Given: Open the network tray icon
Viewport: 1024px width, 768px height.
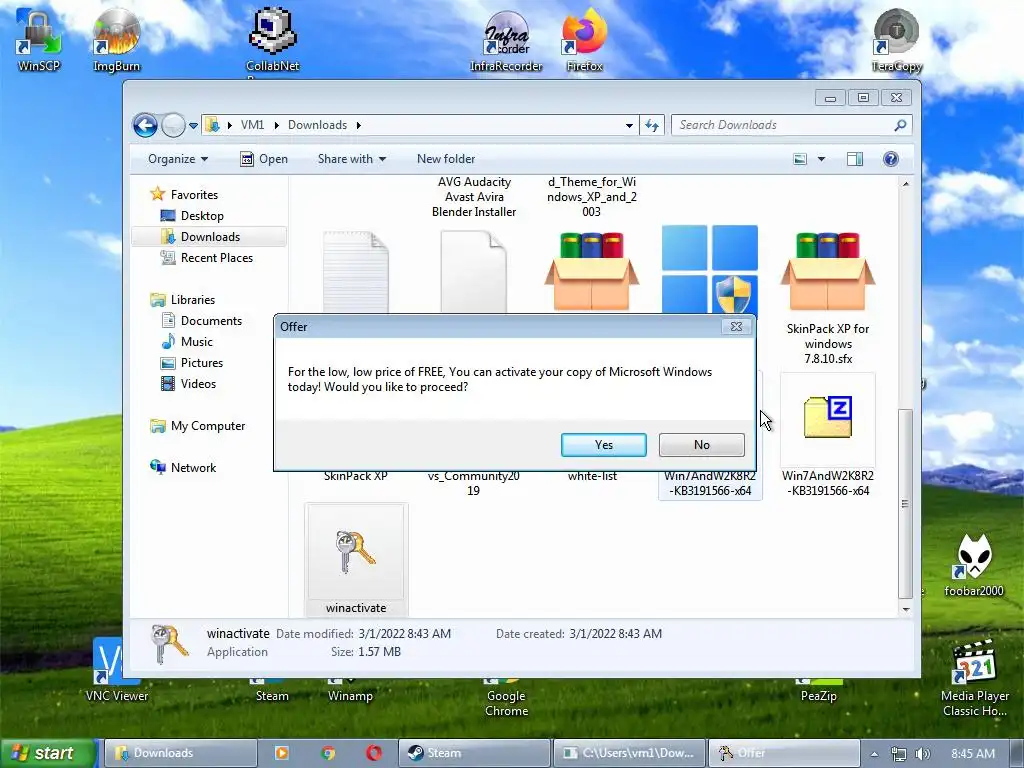Looking at the screenshot, I should click(899, 754).
